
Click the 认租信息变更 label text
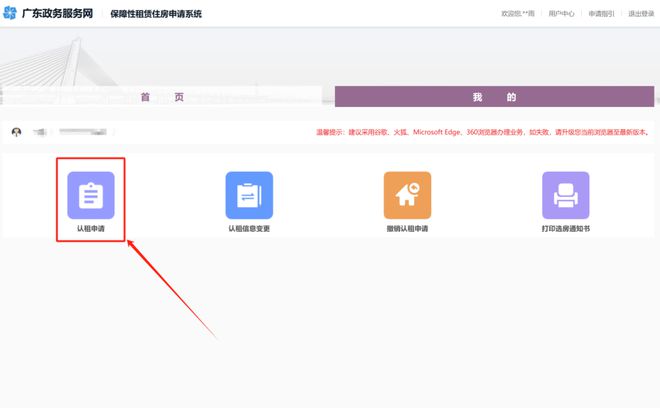click(x=249, y=229)
